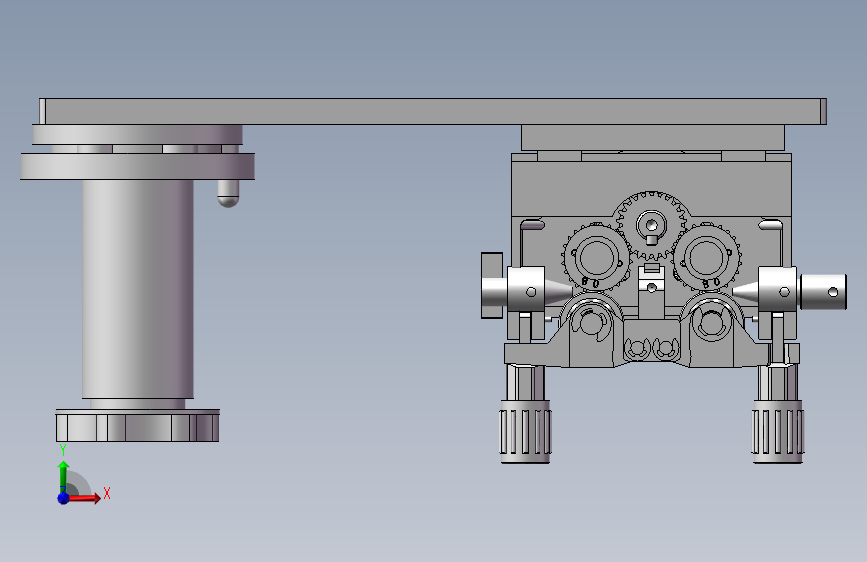The height and width of the screenshot is (562, 867).
Task: Click the green Y axis of the triad
Action: click(63, 476)
